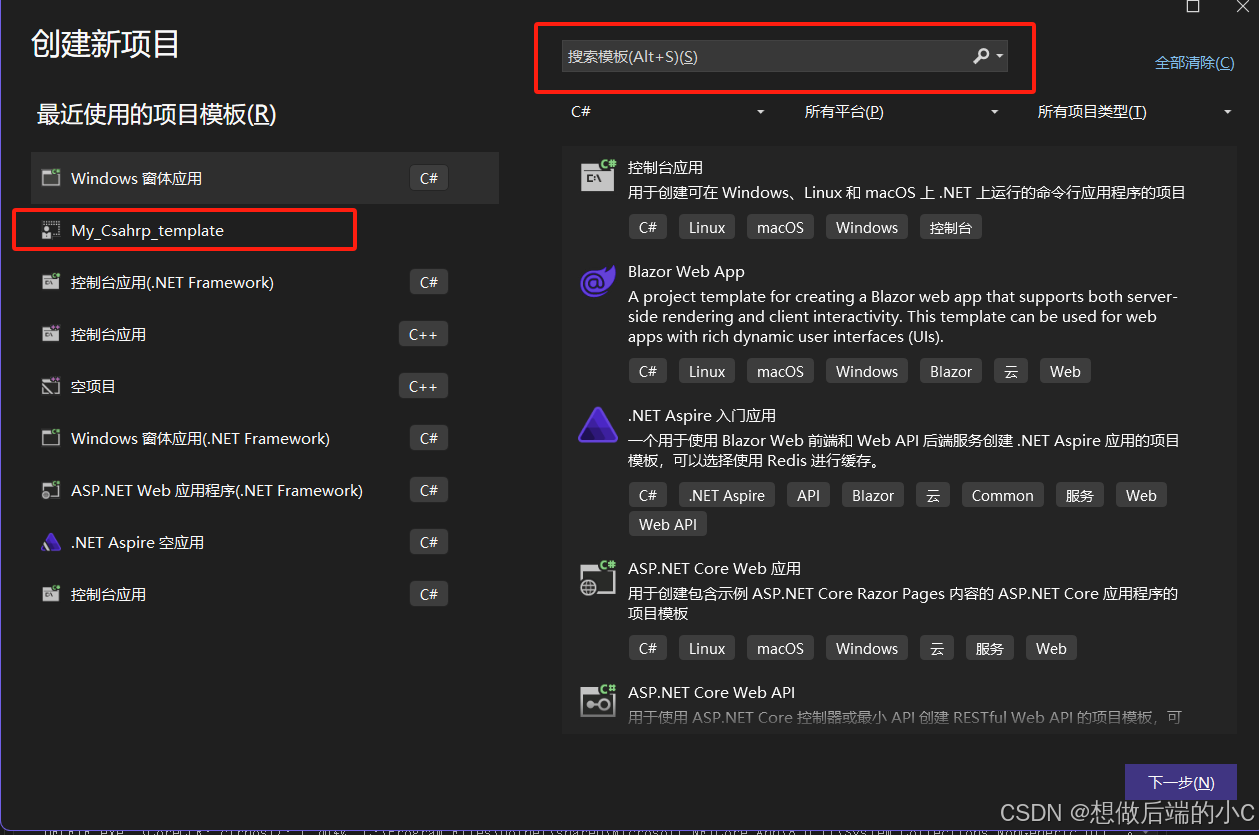1259x835 pixels.
Task: Click the search magnifier icon in the template search box
Action: coord(981,57)
